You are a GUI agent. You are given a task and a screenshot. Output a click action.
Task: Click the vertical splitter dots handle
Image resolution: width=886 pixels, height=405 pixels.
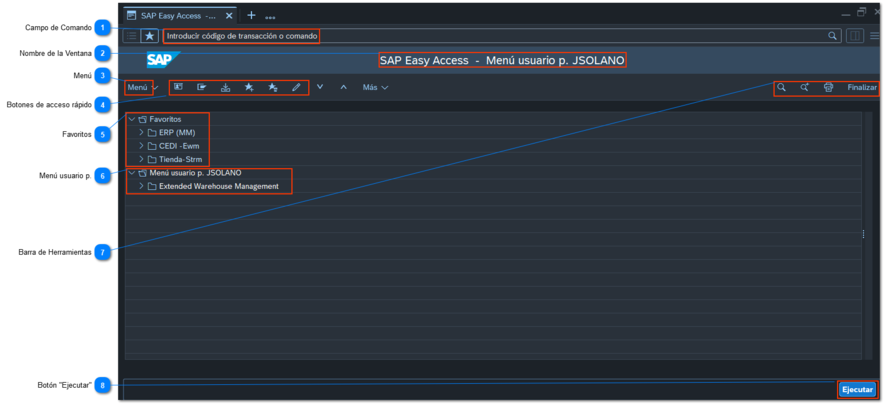(x=863, y=234)
